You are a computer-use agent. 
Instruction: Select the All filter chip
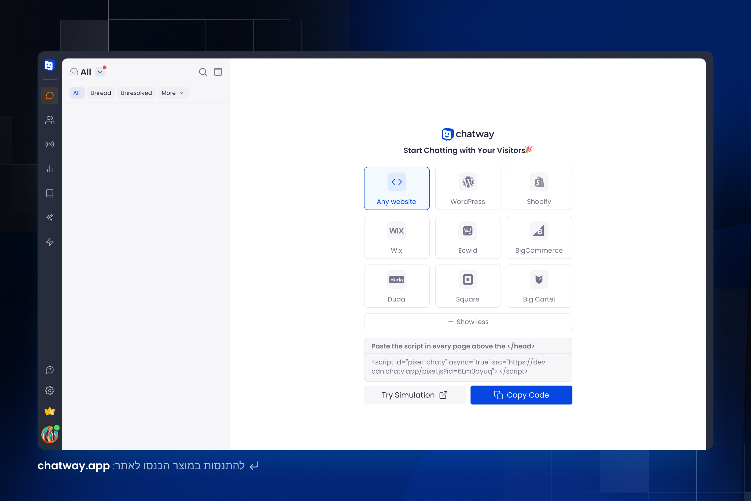[x=76, y=93]
